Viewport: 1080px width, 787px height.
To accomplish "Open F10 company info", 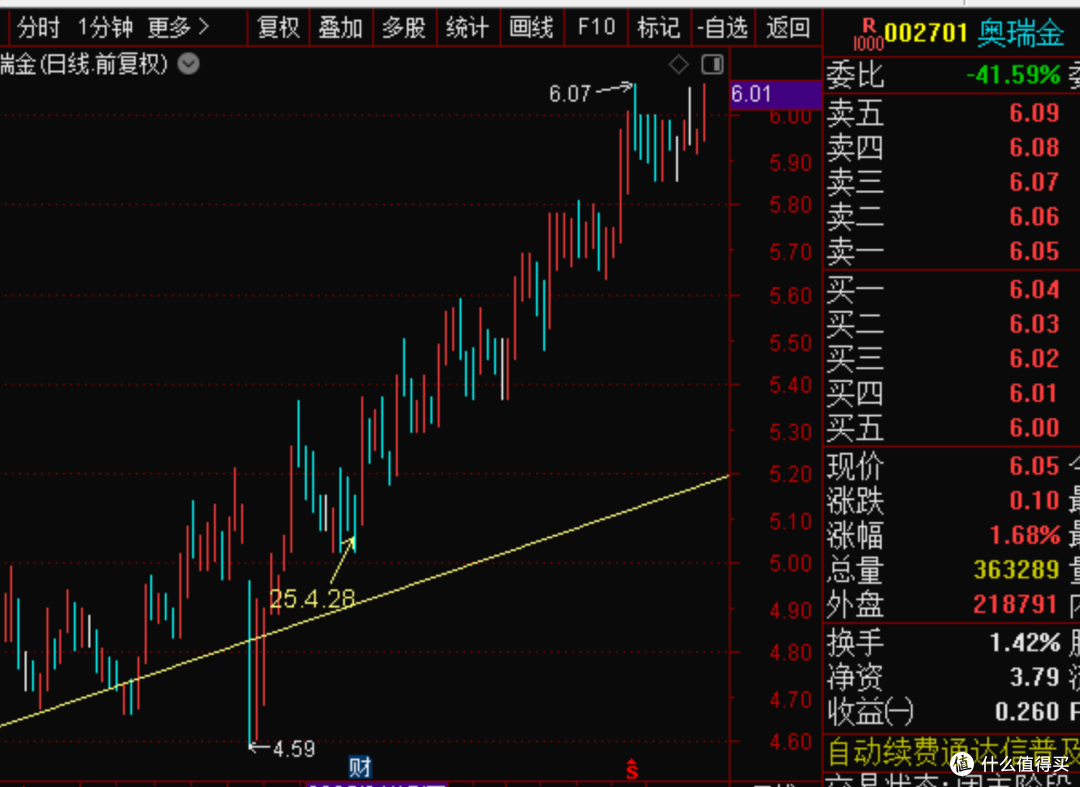I will point(596,28).
